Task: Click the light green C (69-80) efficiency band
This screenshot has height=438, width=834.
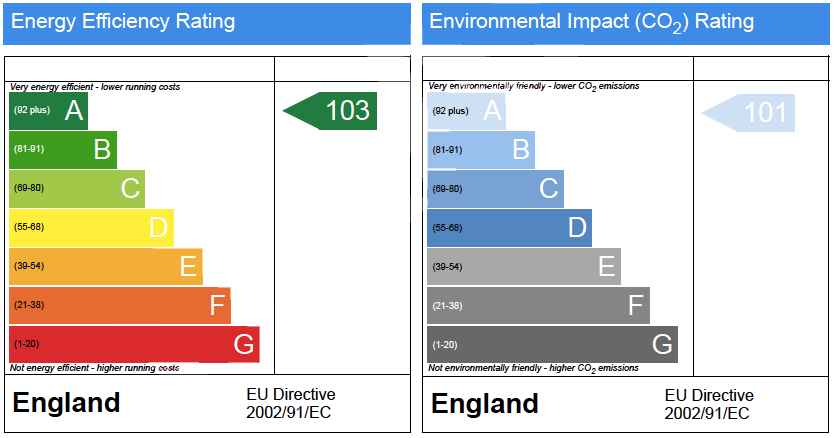Action: click(x=77, y=188)
